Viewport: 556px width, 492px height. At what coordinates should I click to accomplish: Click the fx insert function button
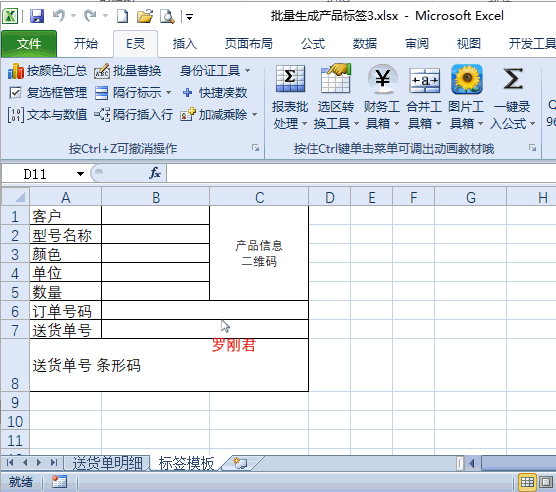155,173
